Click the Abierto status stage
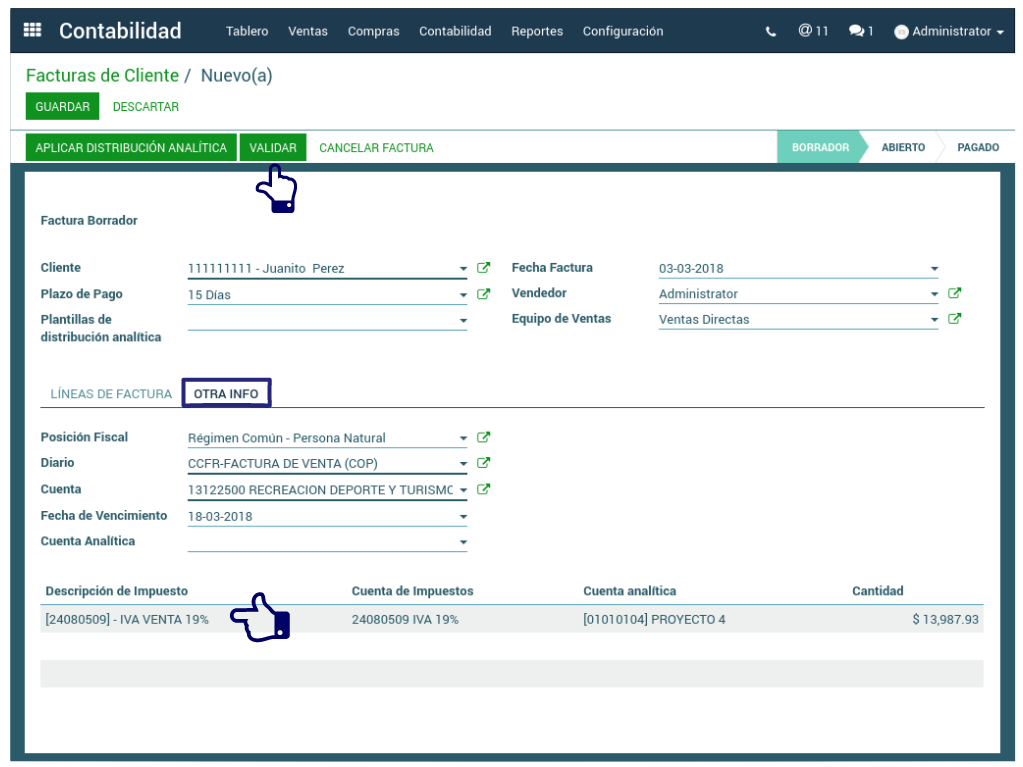This screenshot has height=767, width=1023. [902, 147]
